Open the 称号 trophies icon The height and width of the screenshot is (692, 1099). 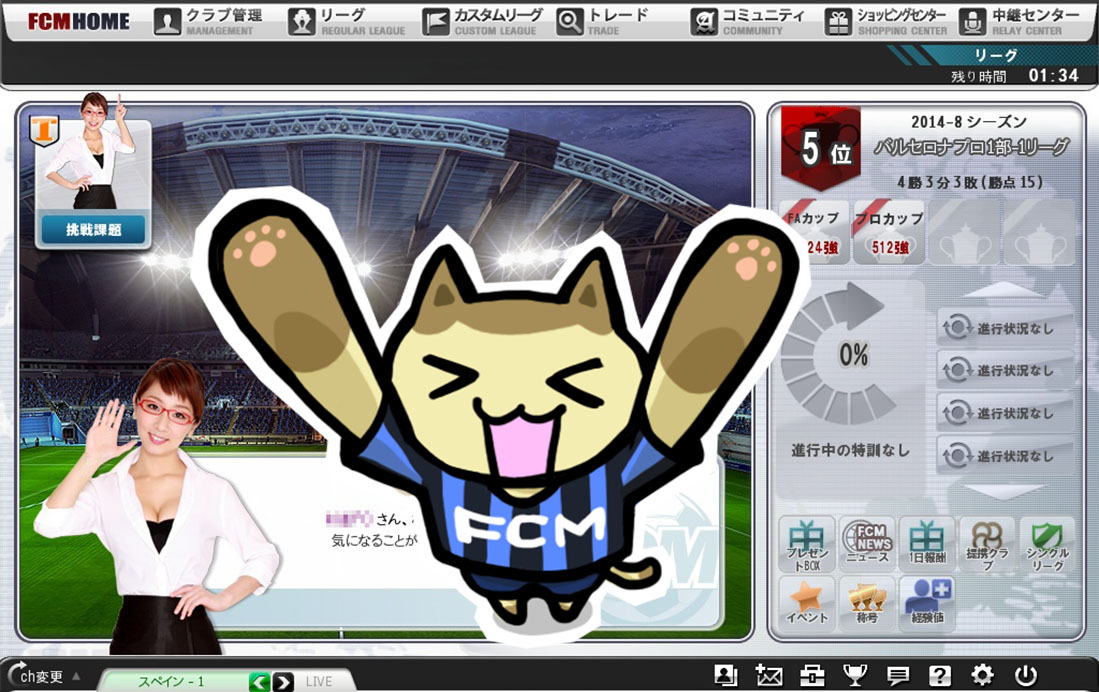coord(867,603)
